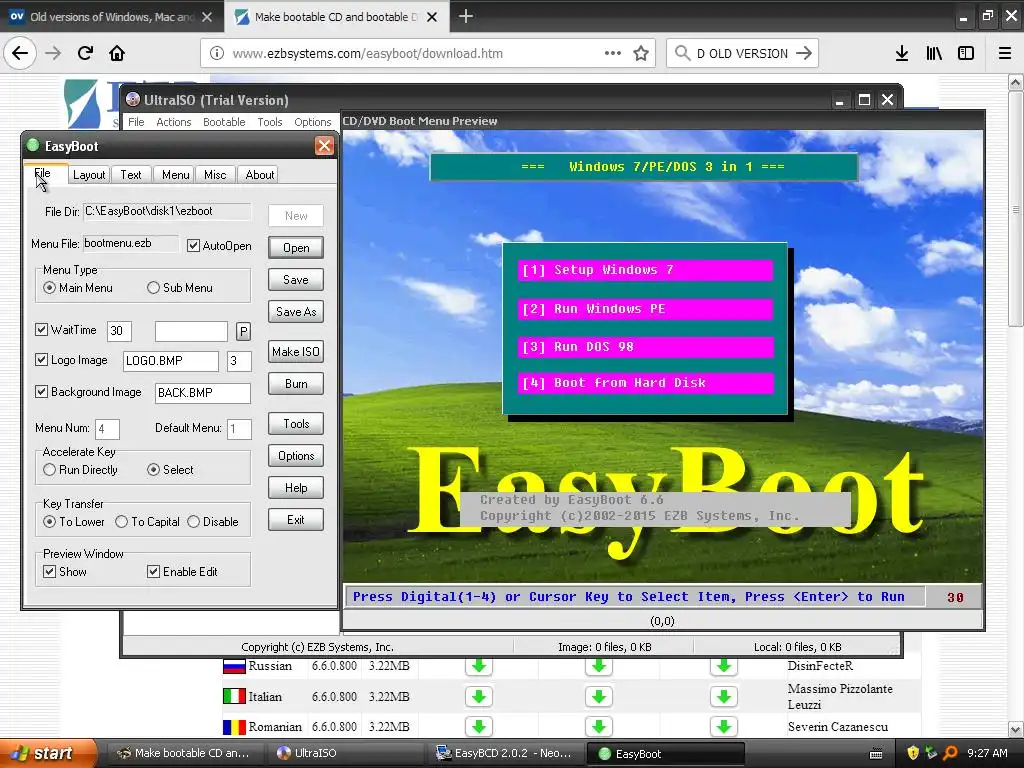Toggle the browser sidebar icon
Image resolution: width=1024 pixels, height=768 pixels.
[x=966, y=53]
